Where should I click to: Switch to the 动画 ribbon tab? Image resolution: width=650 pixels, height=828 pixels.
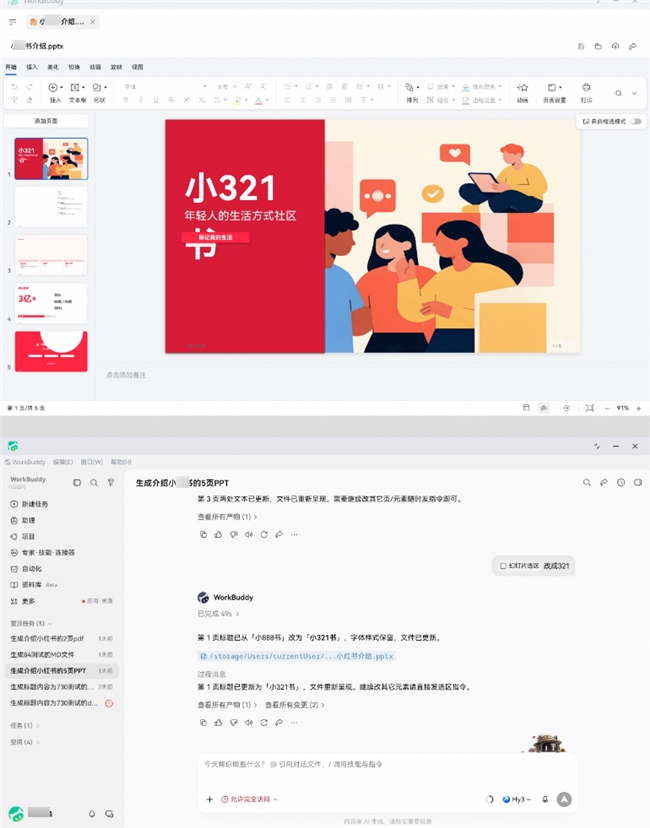coord(95,67)
